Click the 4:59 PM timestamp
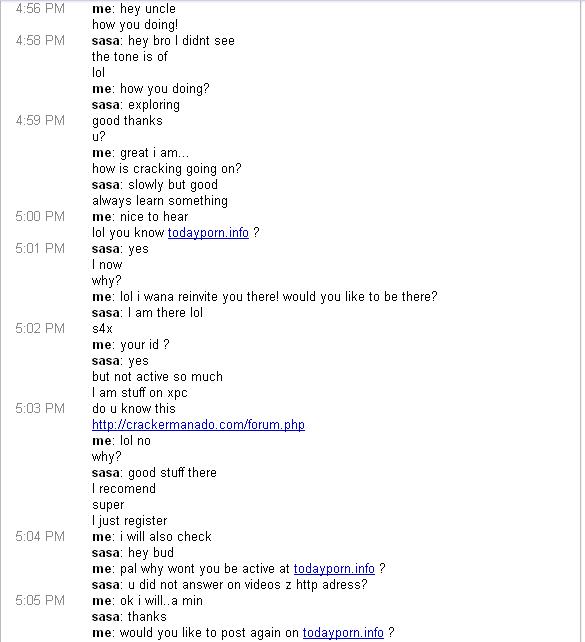 (x=40, y=120)
